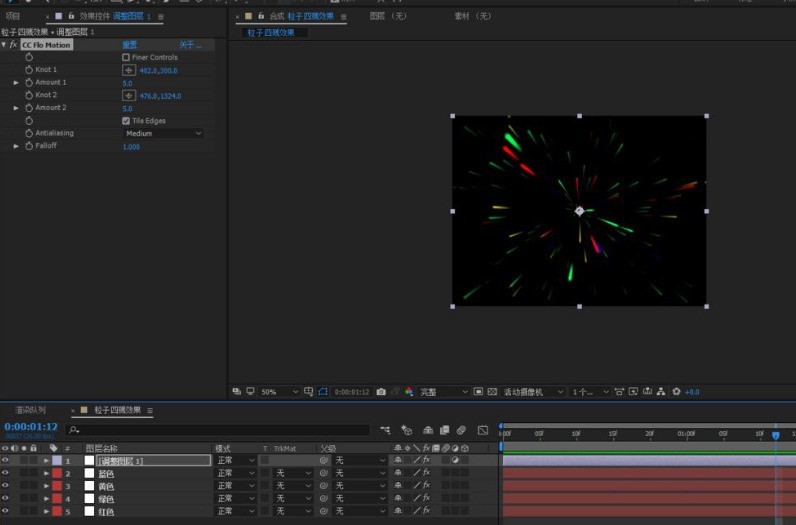
Task: Hide the 蓝色 layer with eye icon
Action: click(x=5, y=473)
